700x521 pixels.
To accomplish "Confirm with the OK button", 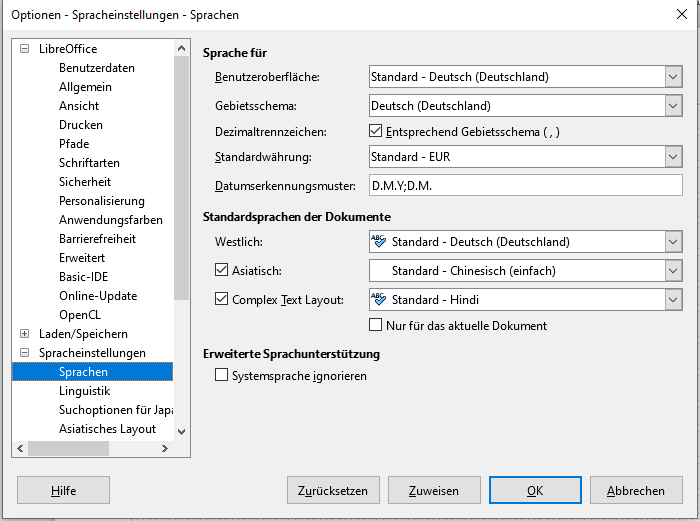I will (x=535, y=490).
